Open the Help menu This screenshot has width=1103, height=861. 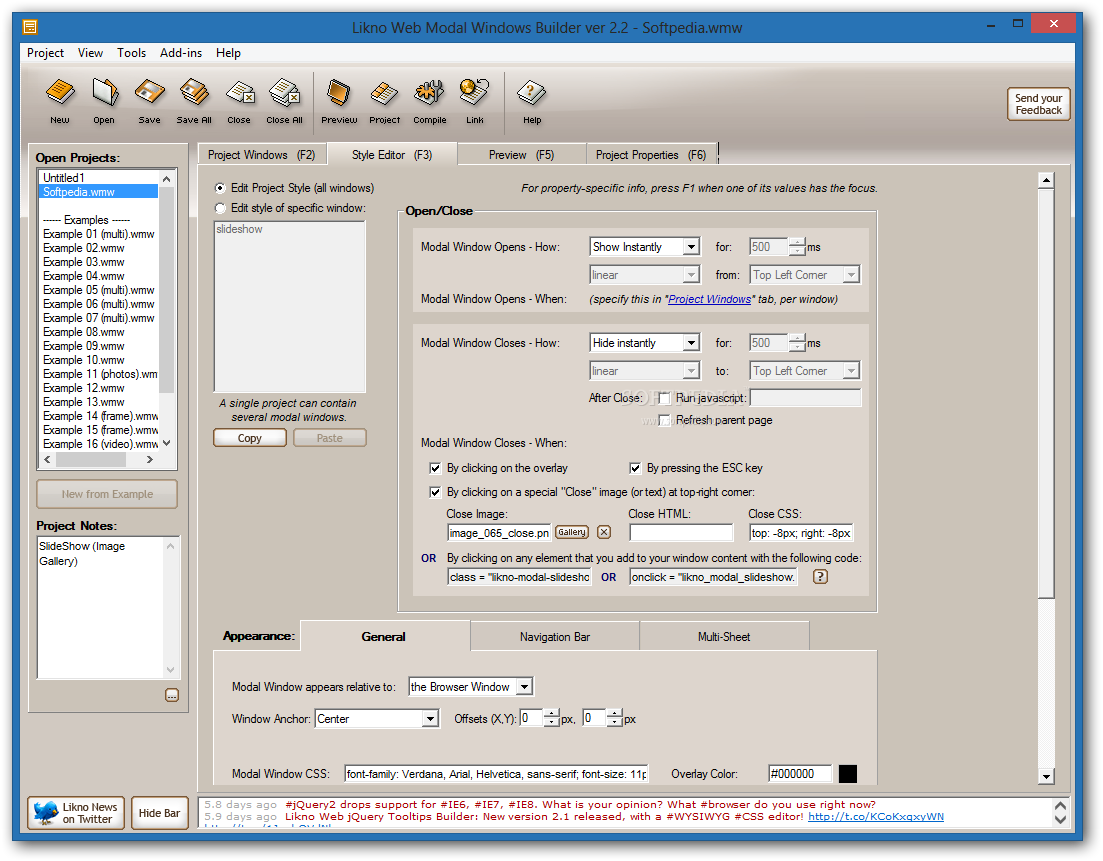228,53
